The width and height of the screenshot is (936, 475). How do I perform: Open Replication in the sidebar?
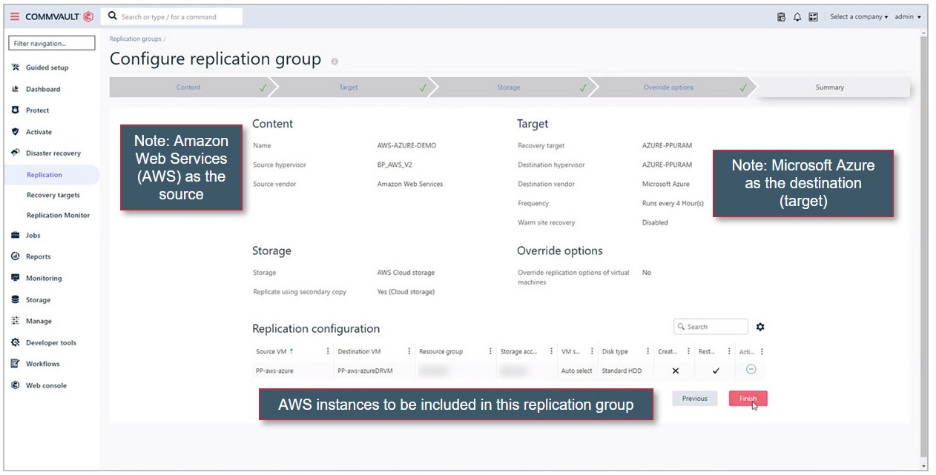click(51, 175)
